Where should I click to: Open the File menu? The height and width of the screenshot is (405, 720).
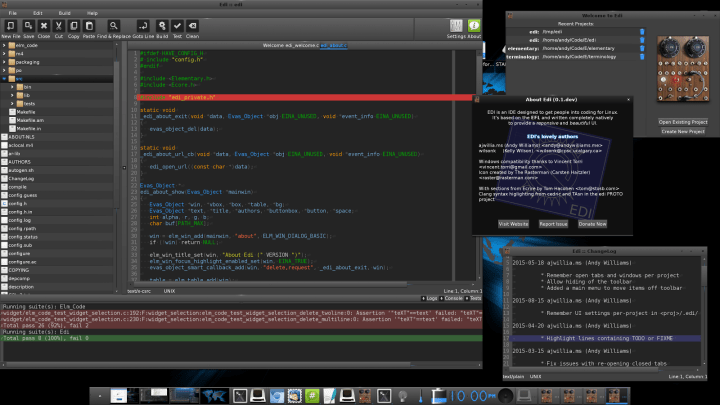point(12,13)
